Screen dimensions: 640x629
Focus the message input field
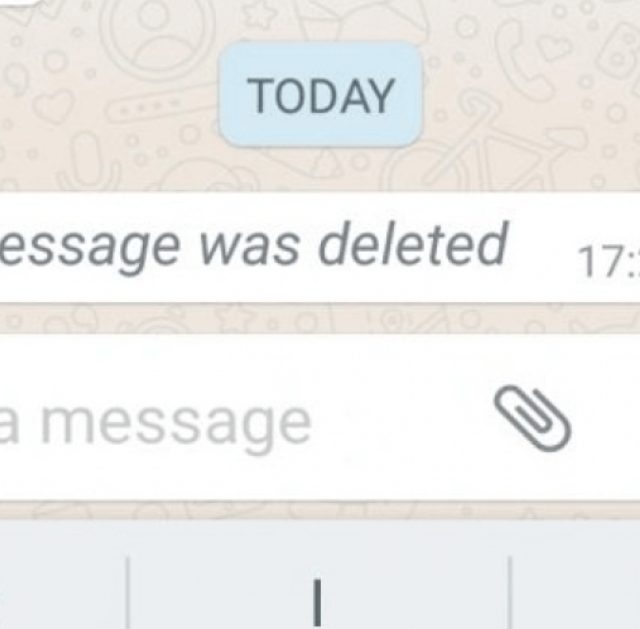click(x=320, y=418)
